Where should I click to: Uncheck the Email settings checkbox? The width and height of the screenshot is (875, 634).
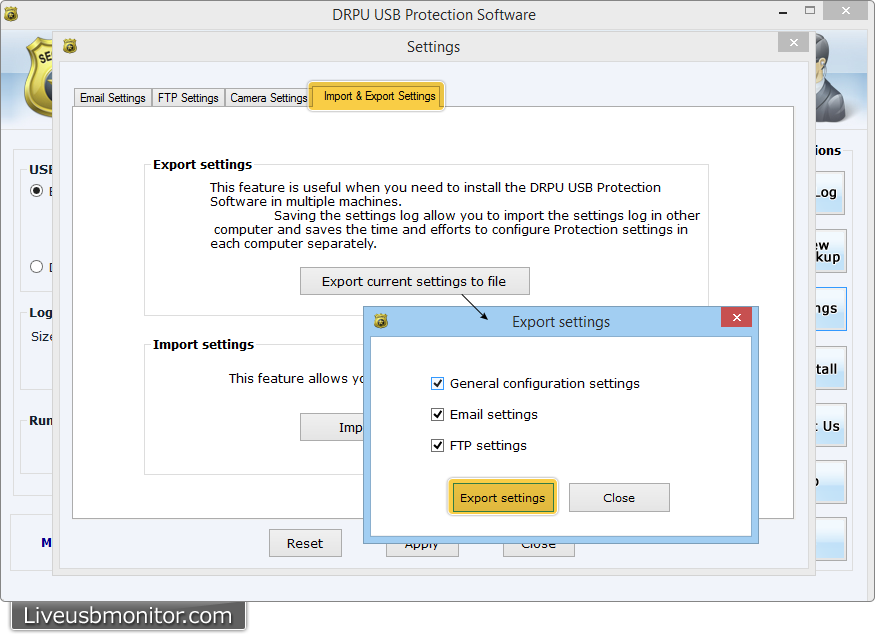[438, 414]
